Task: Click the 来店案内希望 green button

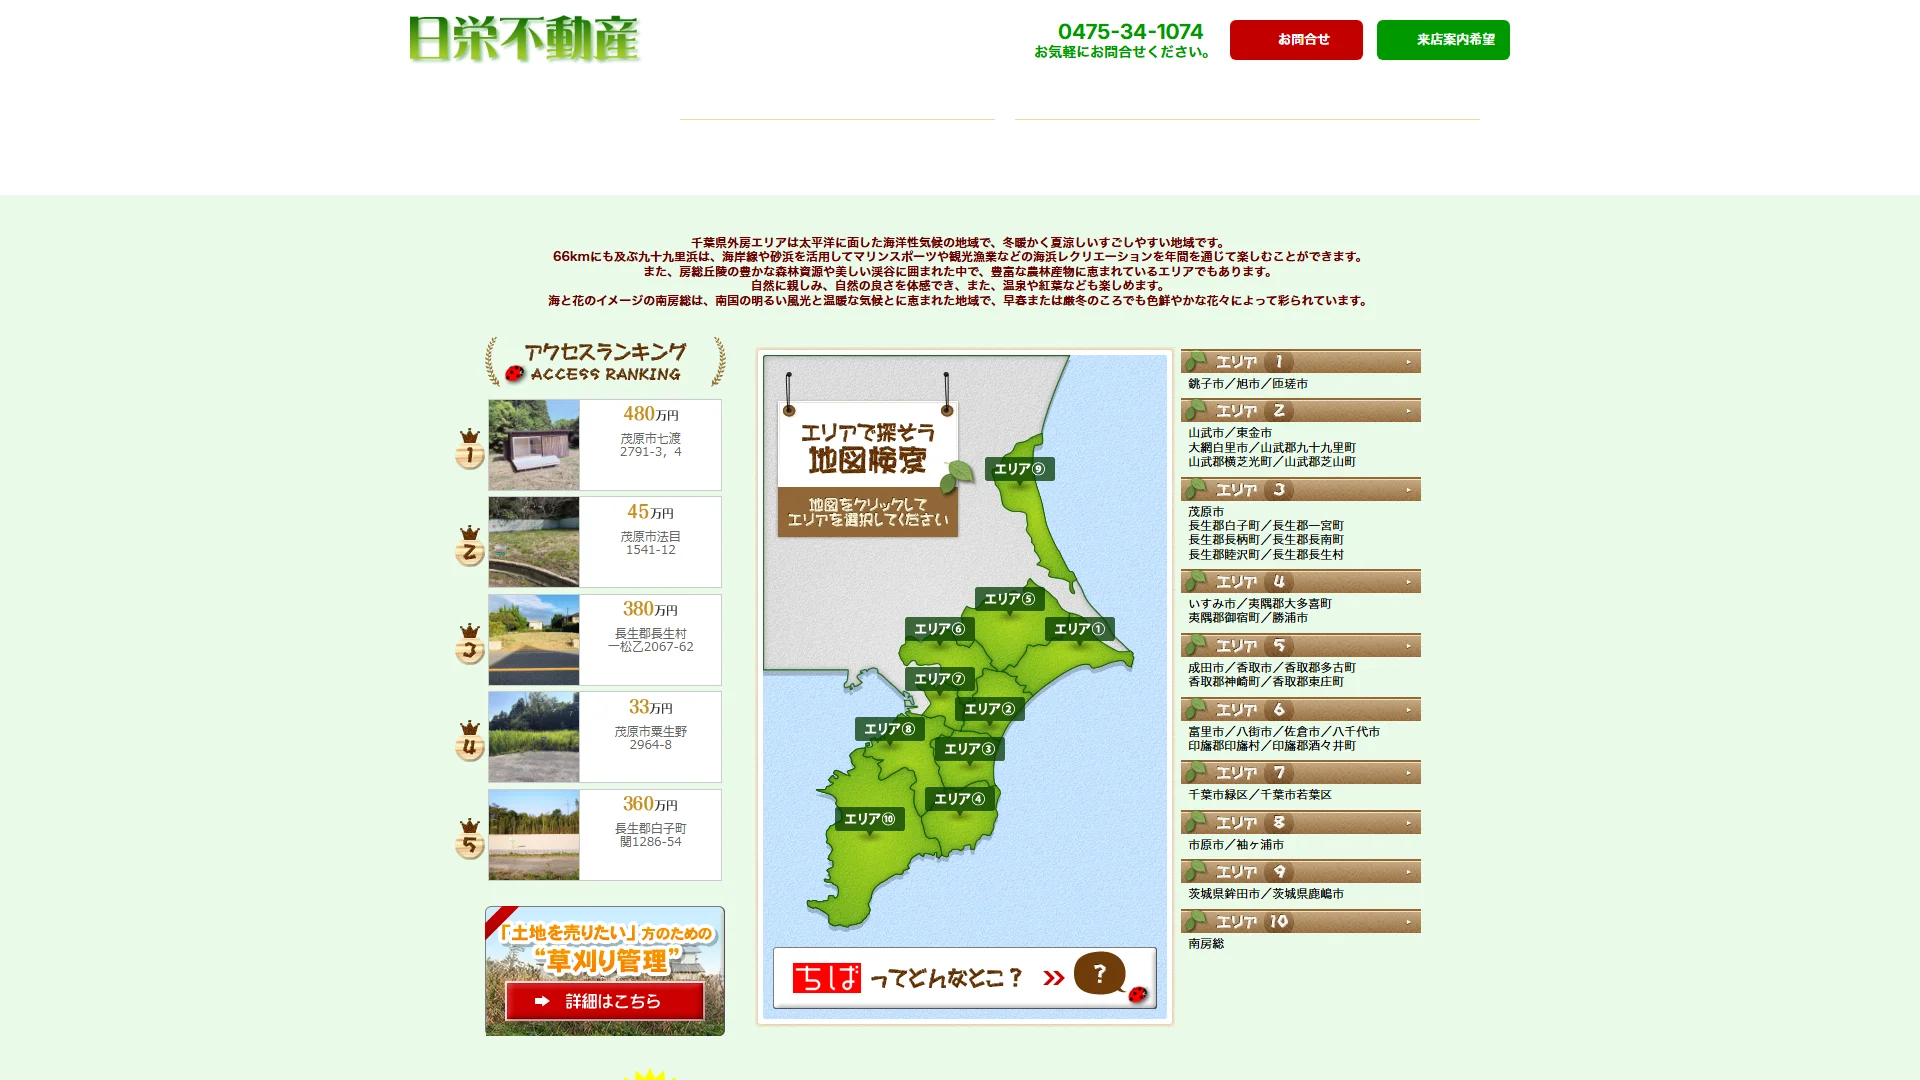Action: 1443,40
